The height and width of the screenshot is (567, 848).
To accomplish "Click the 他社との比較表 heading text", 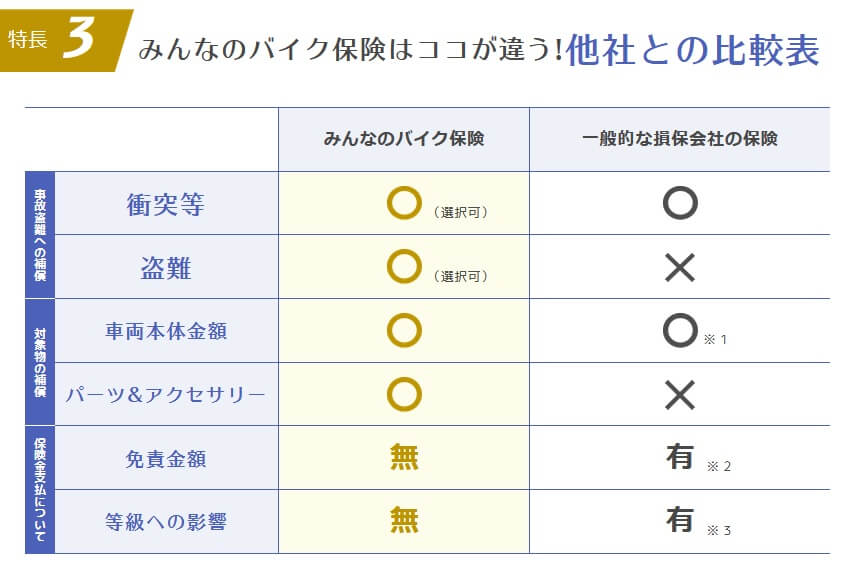I will click(692, 50).
